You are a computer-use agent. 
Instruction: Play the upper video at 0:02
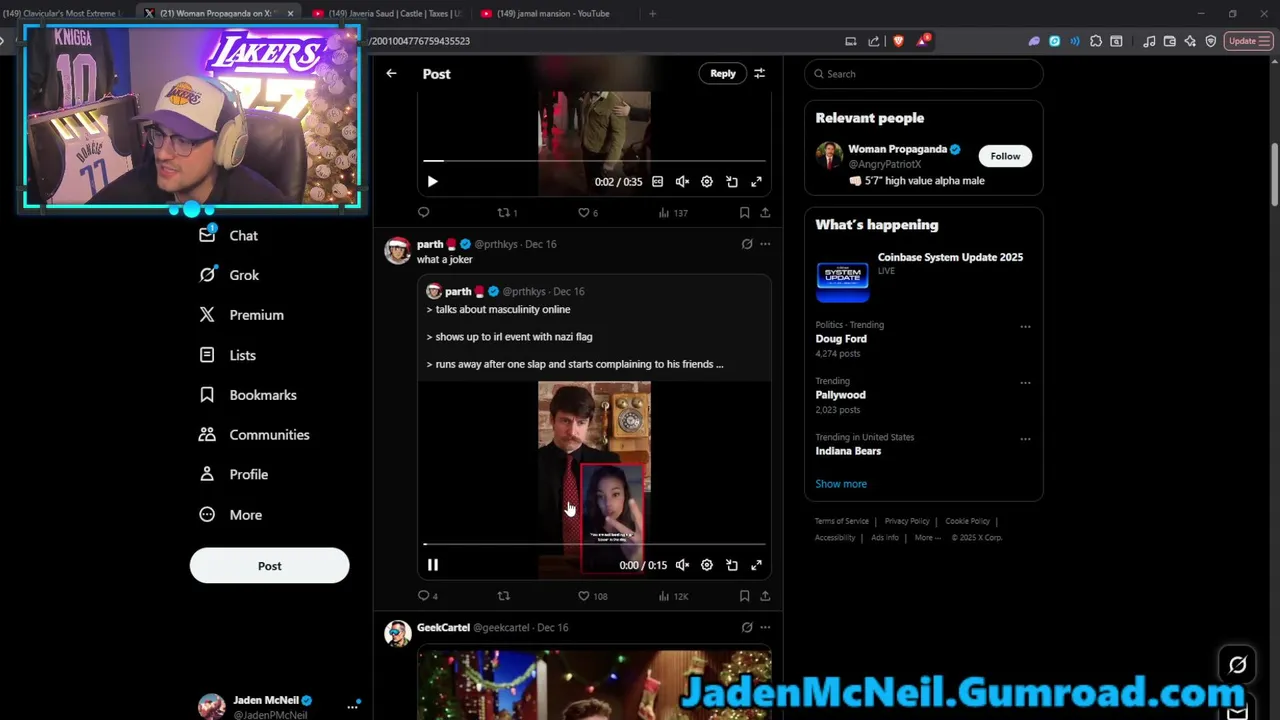pyautogui.click(x=432, y=182)
